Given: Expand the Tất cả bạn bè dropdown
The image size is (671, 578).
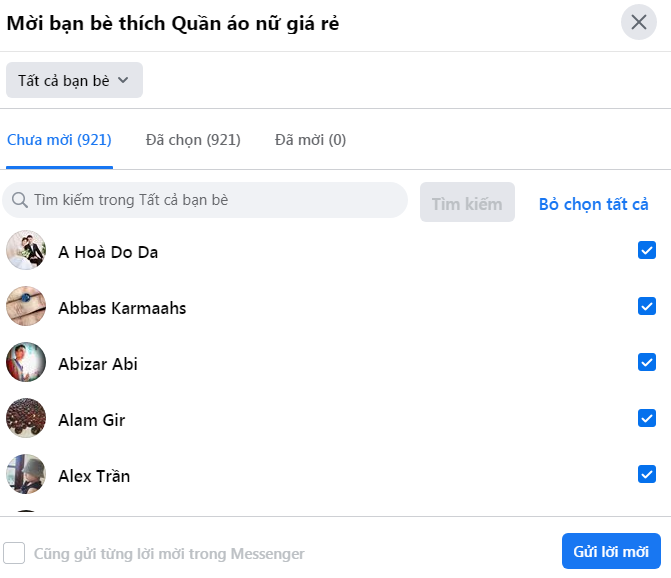Looking at the screenshot, I should pyautogui.click(x=74, y=80).
